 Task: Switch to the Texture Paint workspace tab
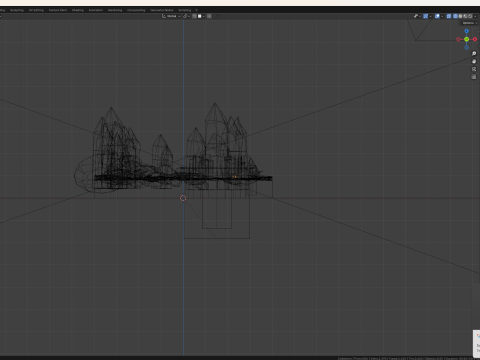58,10
